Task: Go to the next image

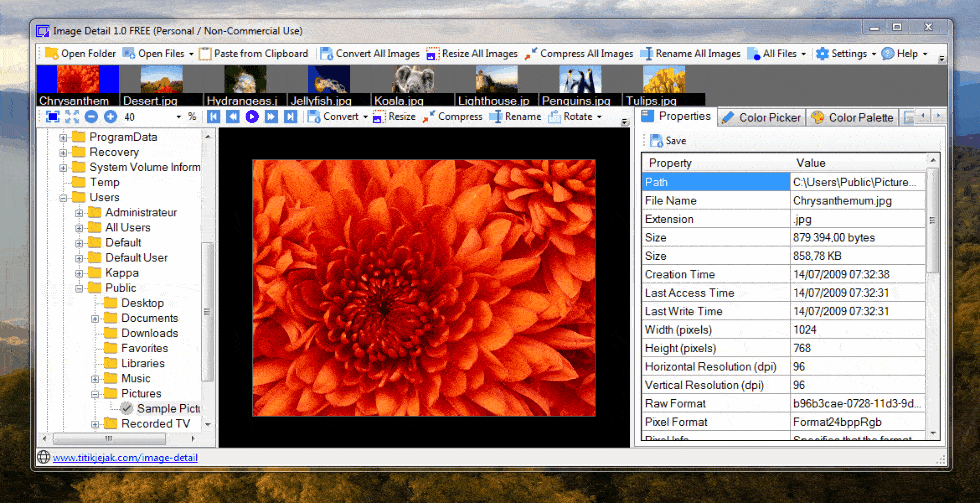Action: pyautogui.click(x=271, y=117)
